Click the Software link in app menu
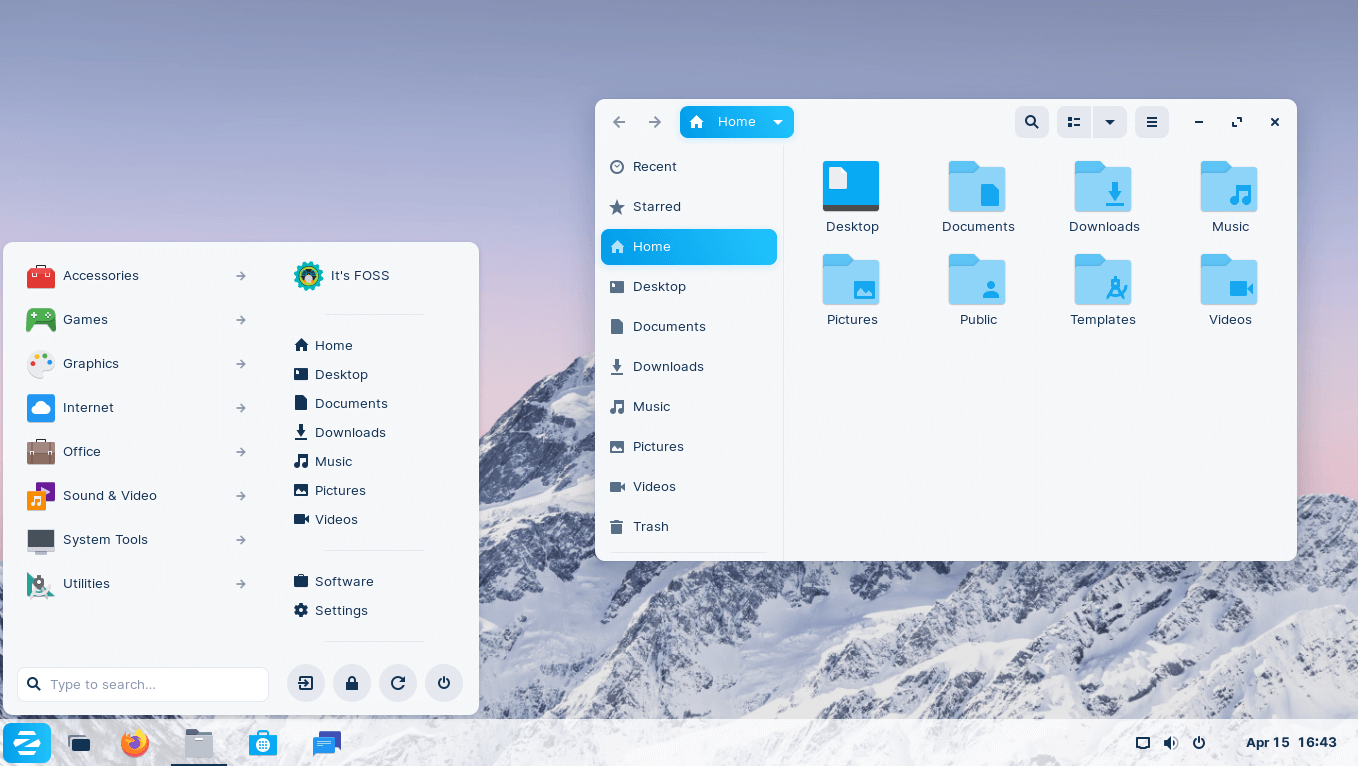This screenshot has width=1358, height=766. coord(343,582)
